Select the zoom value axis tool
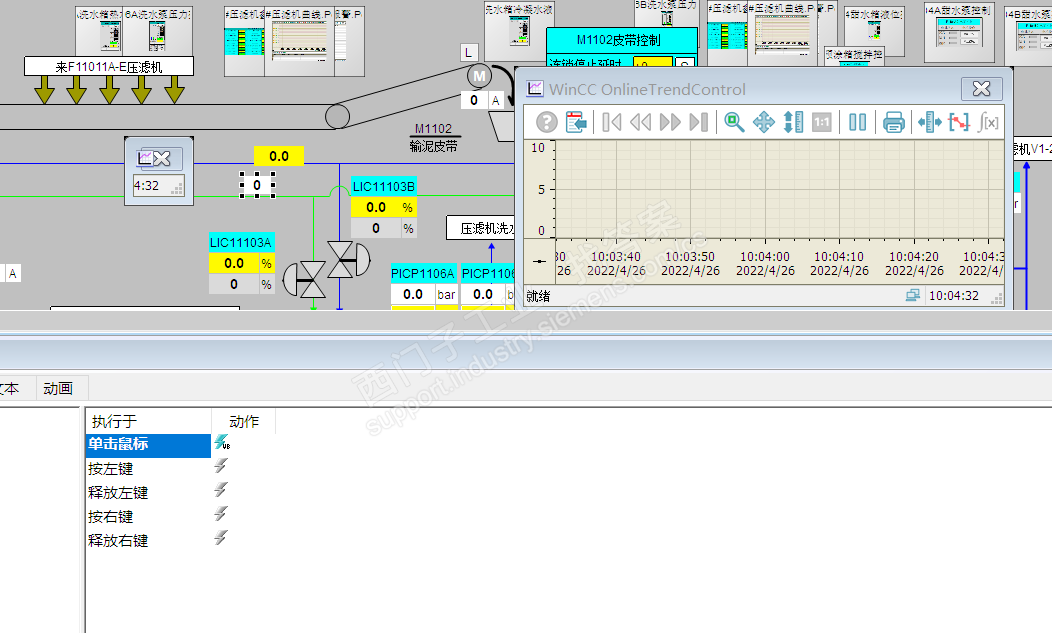The width and height of the screenshot is (1052, 633). (793, 122)
